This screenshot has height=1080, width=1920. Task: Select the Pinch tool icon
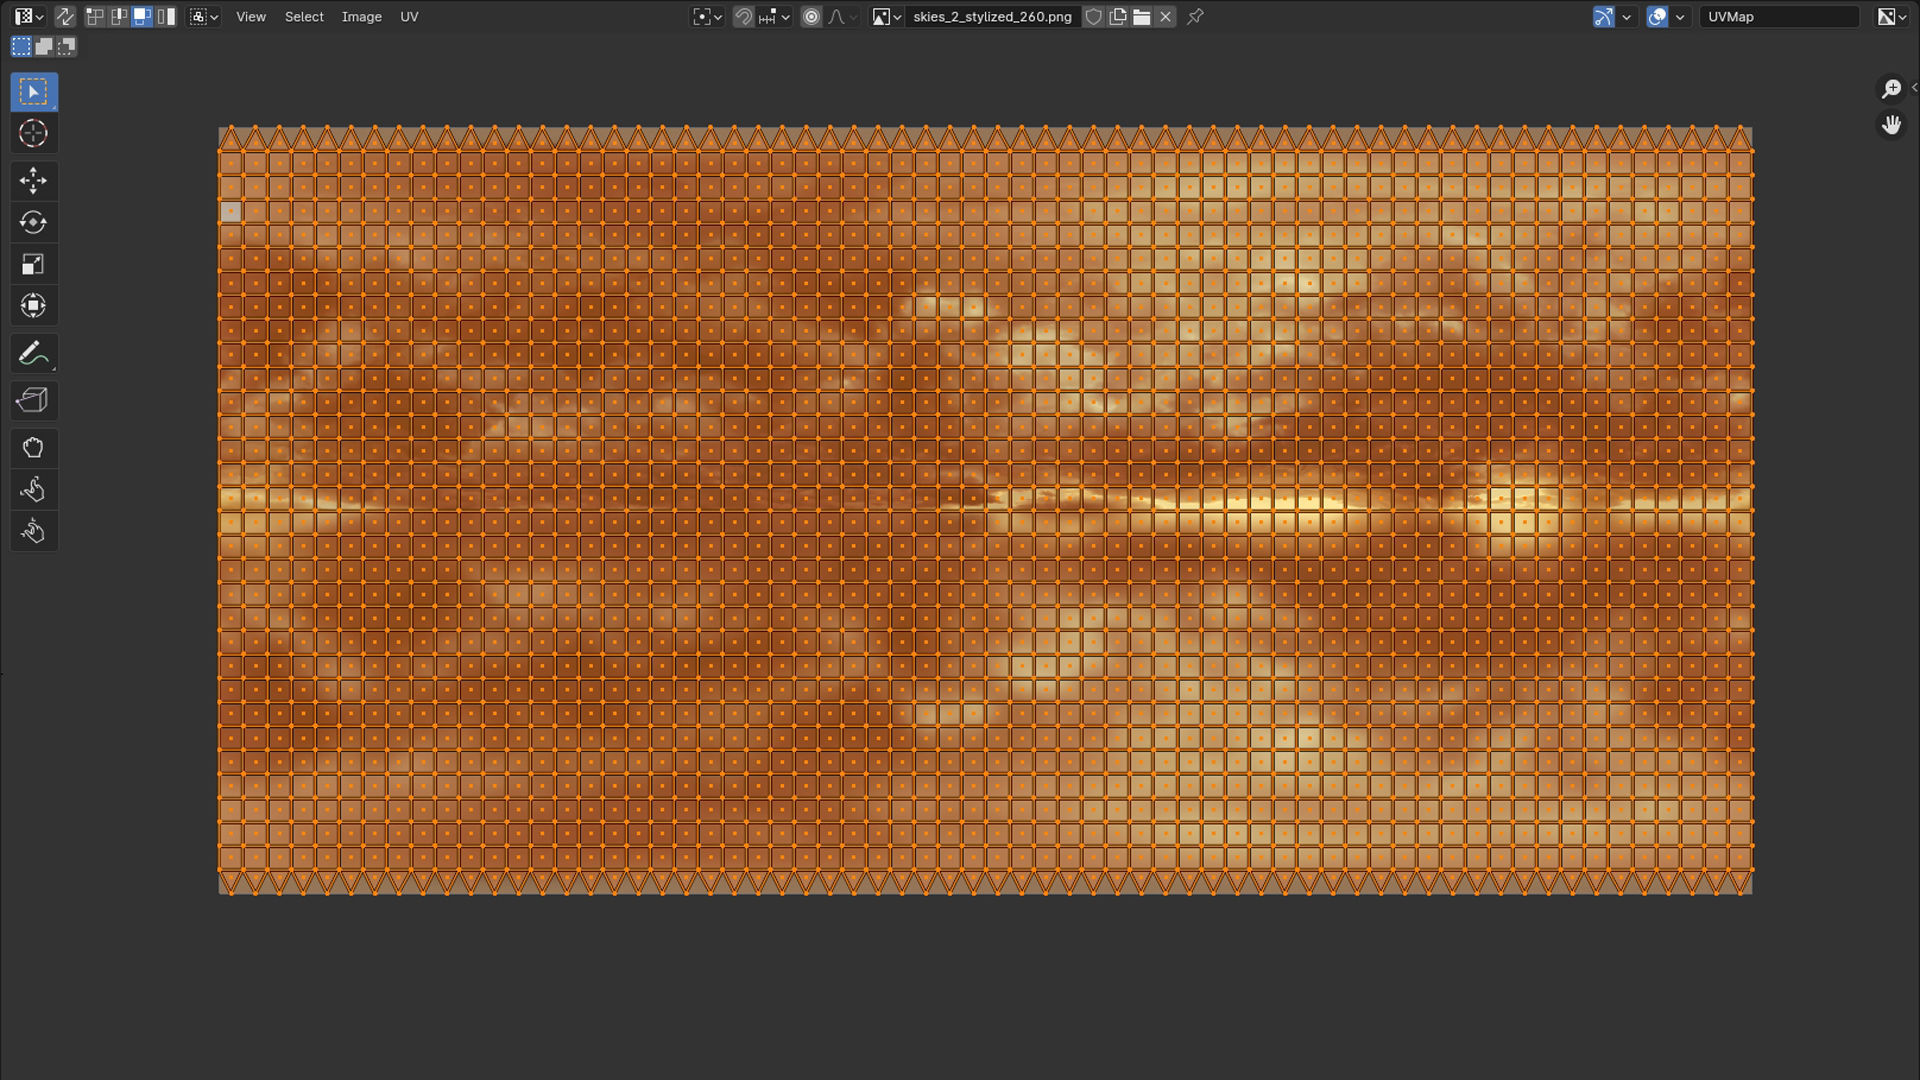(x=33, y=531)
